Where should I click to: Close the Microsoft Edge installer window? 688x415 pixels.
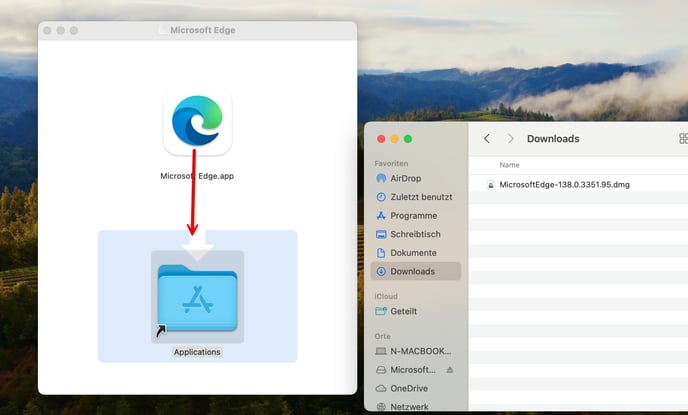pyautogui.click(x=47, y=30)
